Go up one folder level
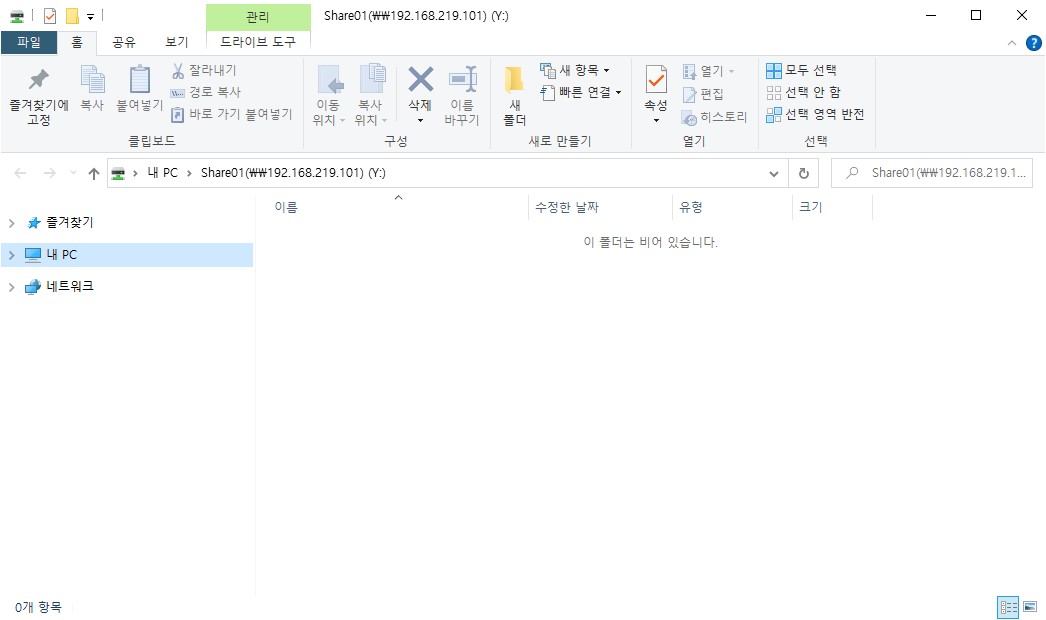 93,174
